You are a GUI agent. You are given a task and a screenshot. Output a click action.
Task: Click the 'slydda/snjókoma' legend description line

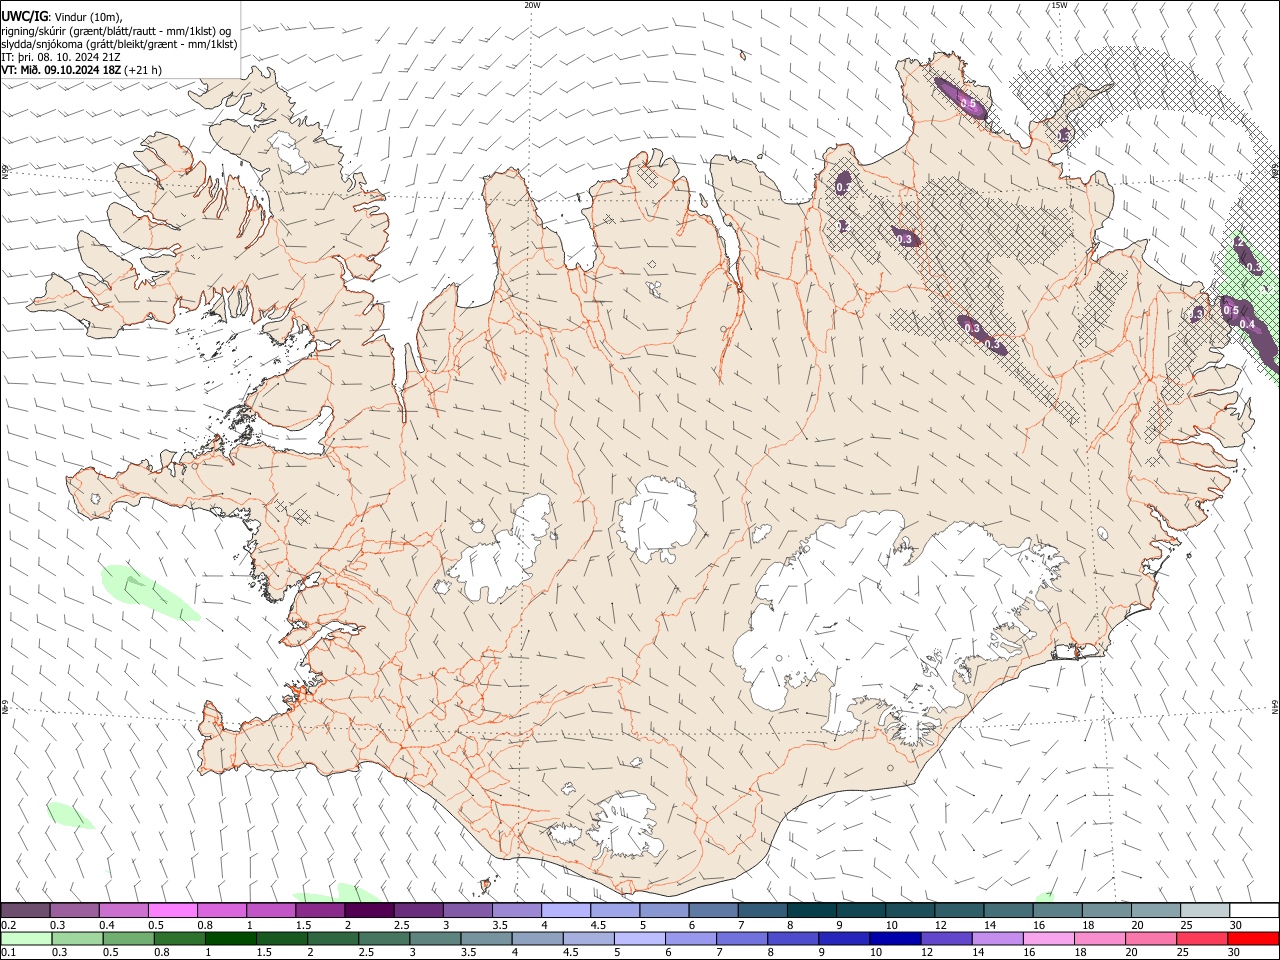[x=119, y=44]
